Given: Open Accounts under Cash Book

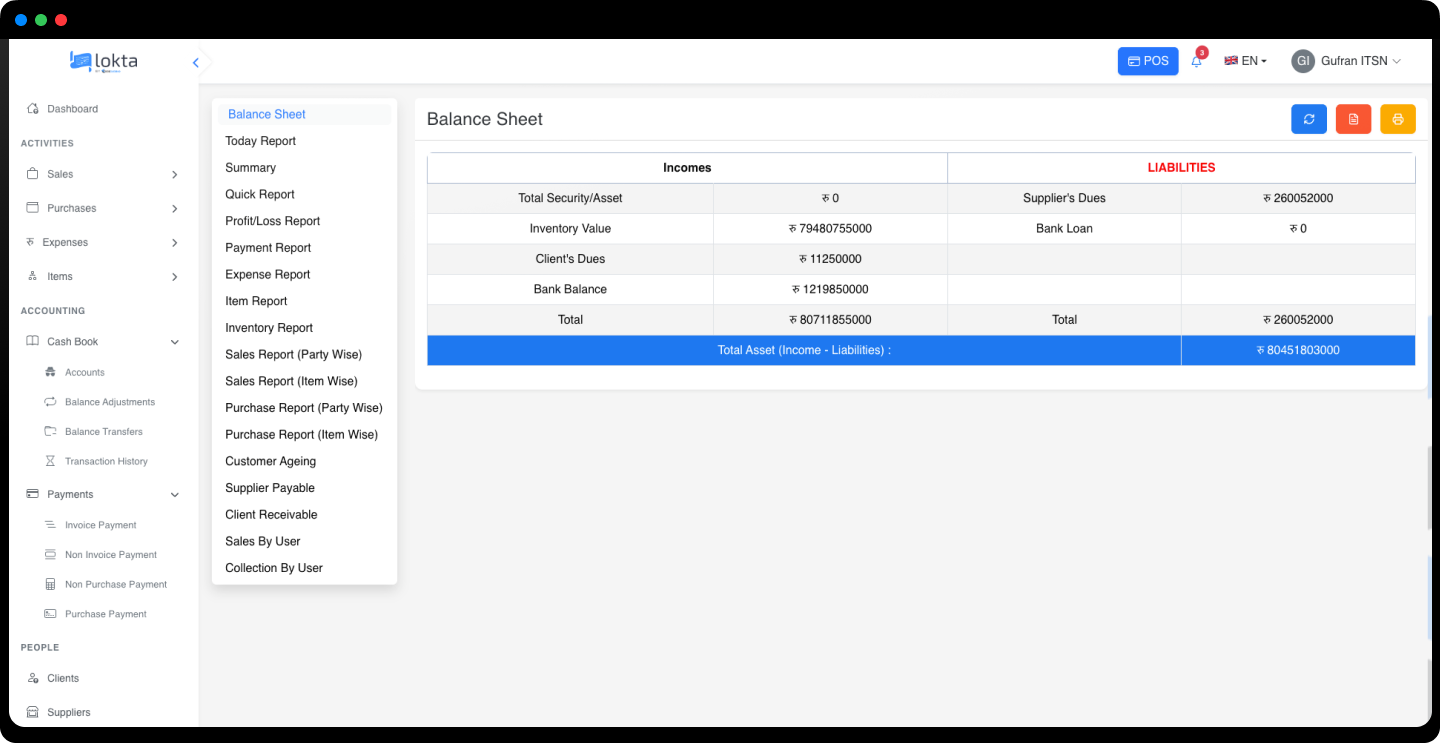Looking at the screenshot, I should [85, 372].
